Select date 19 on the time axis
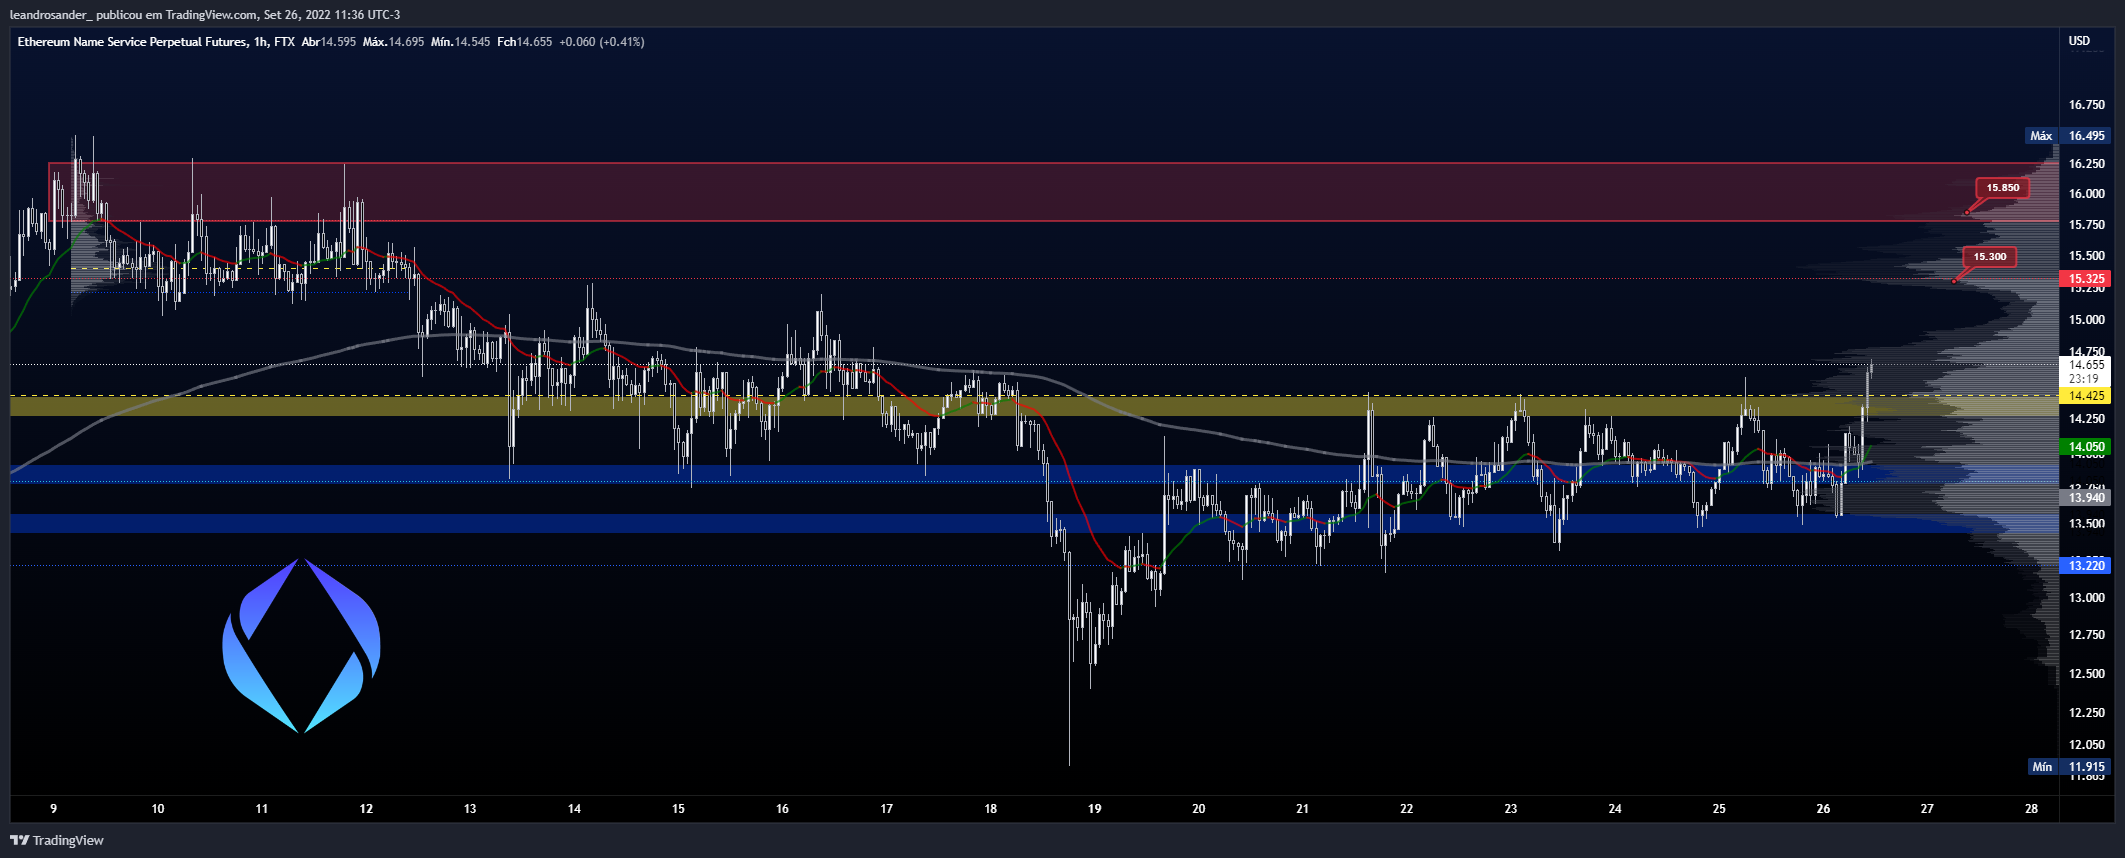Viewport: 2125px width, 858px height. point(1095,809)
